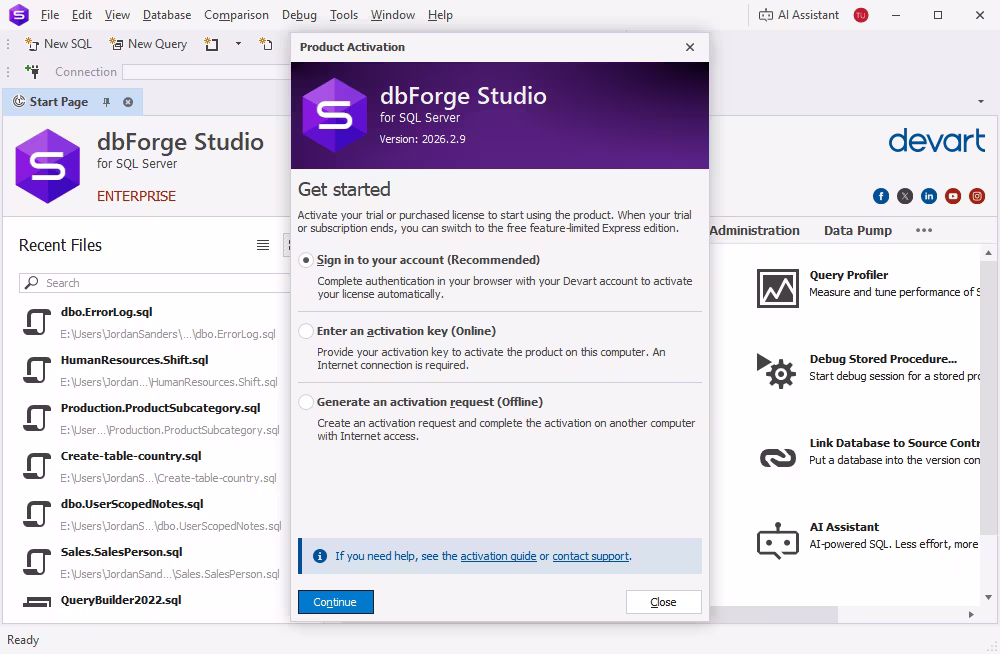This screenshot has width=1000, height=654.
Task: Click the Connection combo box field
Action: coord(207,71)
